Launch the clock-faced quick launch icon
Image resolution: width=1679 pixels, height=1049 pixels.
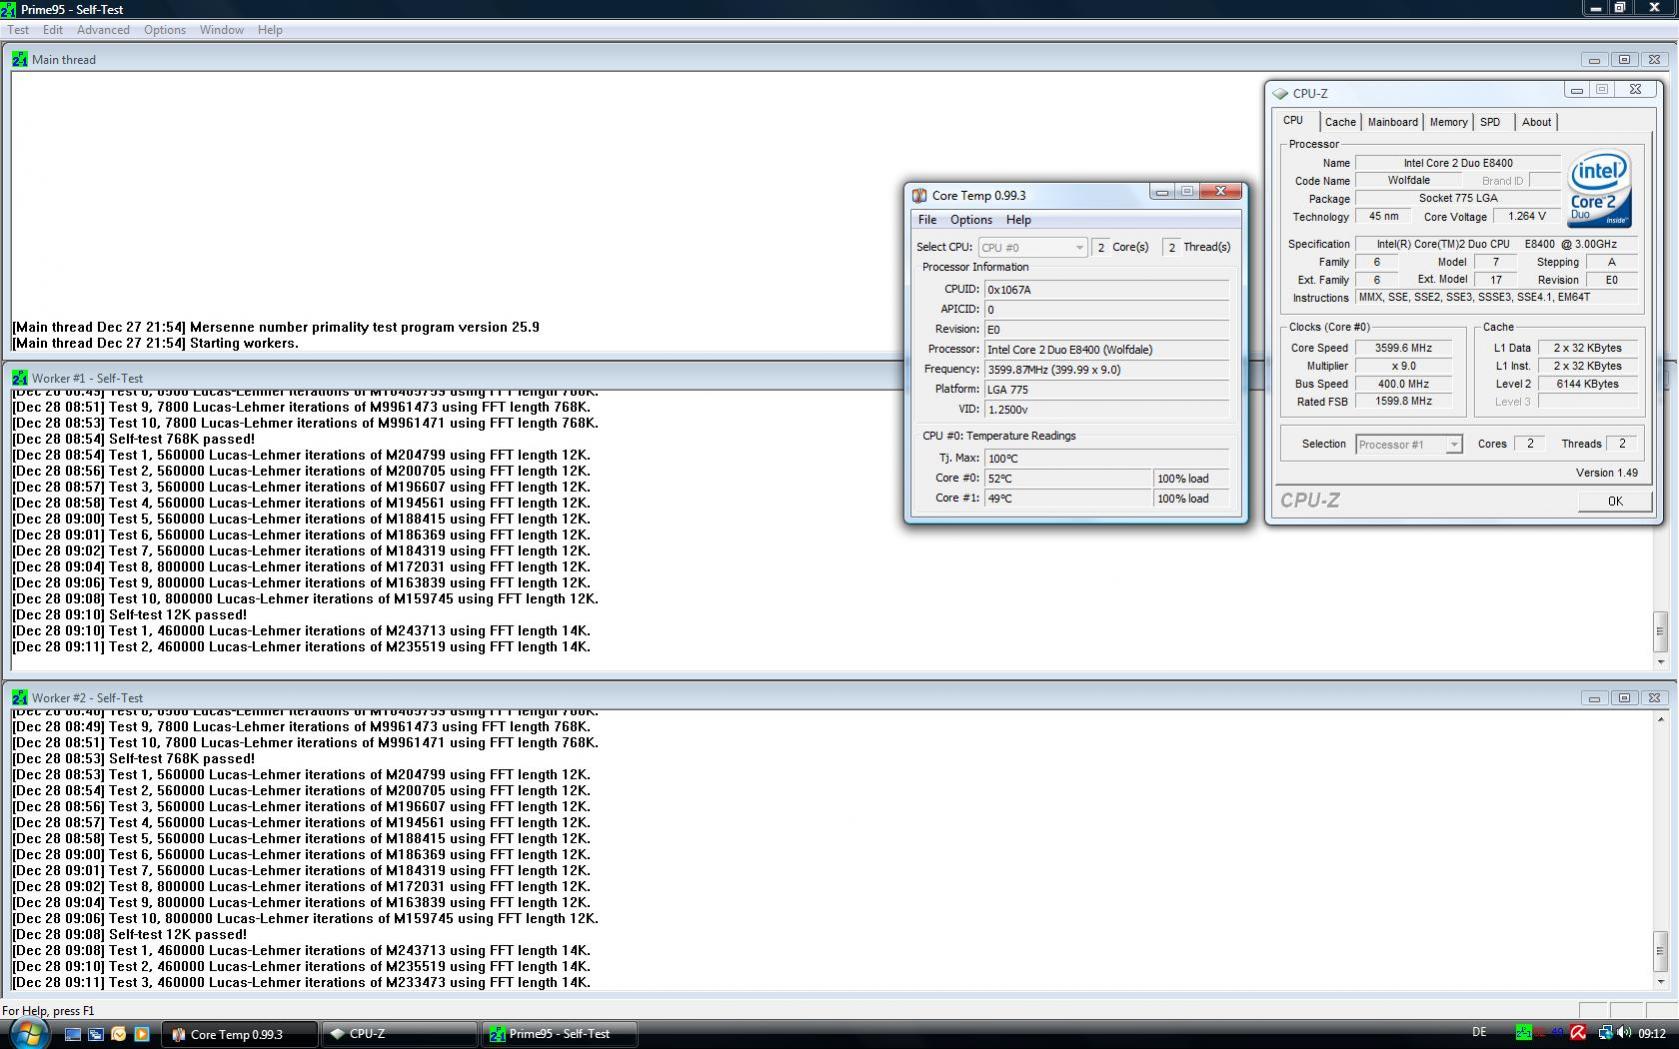tap(119, 1034)
